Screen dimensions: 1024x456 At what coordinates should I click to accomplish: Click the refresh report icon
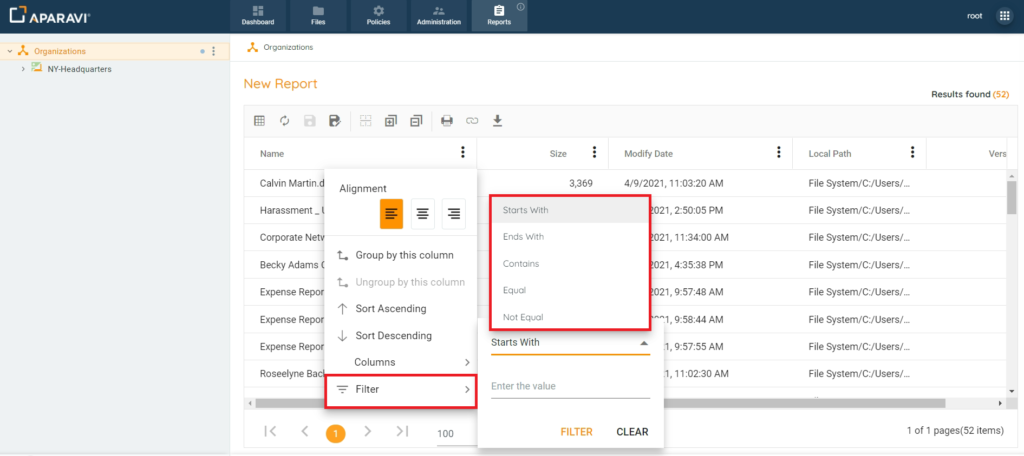point(285,121)
